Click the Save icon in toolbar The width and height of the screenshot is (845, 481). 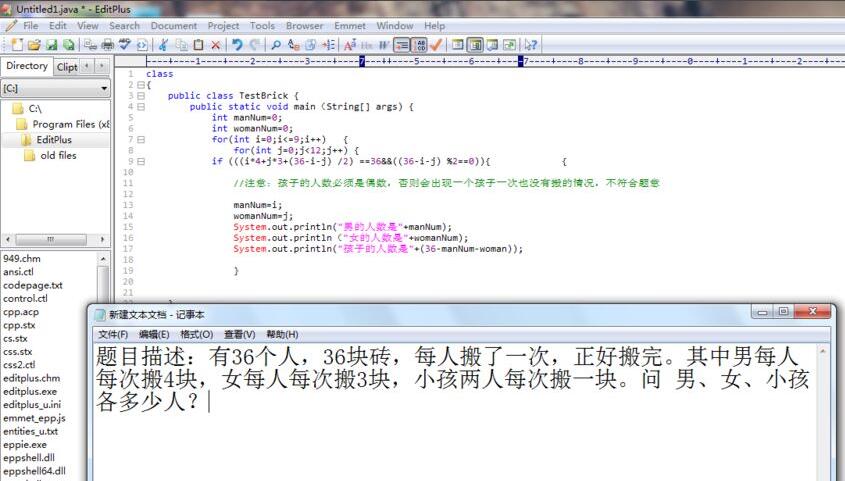[51, 45]
